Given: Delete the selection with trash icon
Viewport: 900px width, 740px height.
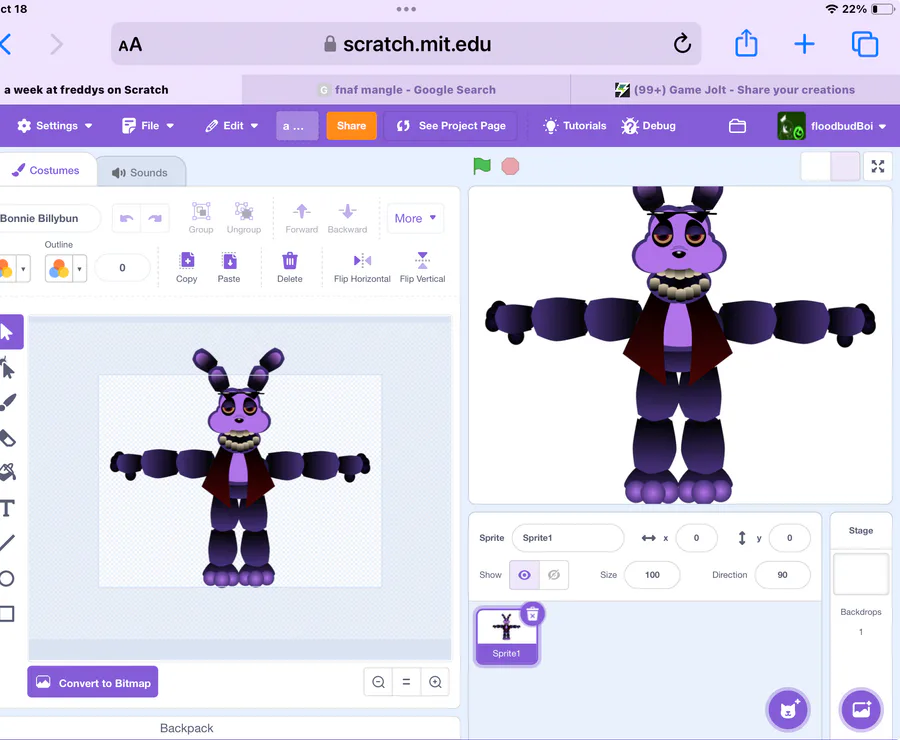Looking at the screenshot, I should pyautogui.click(x=290, y=267).
